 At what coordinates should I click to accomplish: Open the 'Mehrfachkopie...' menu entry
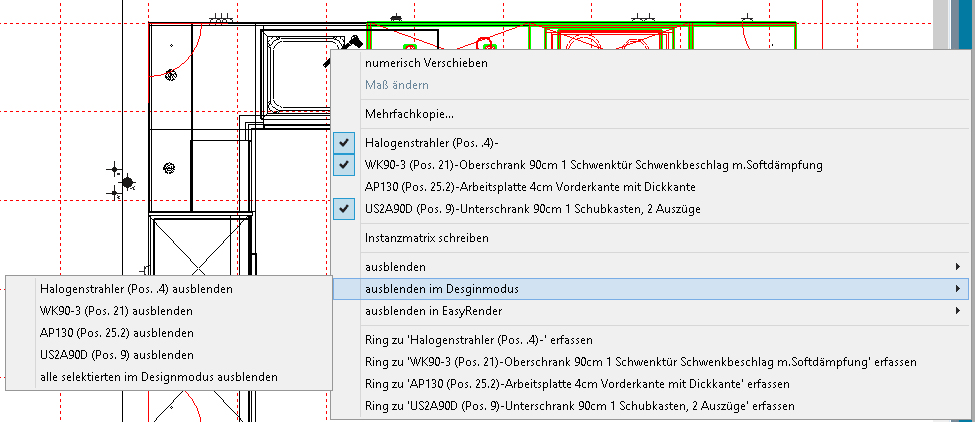click(x=409, y=115)
